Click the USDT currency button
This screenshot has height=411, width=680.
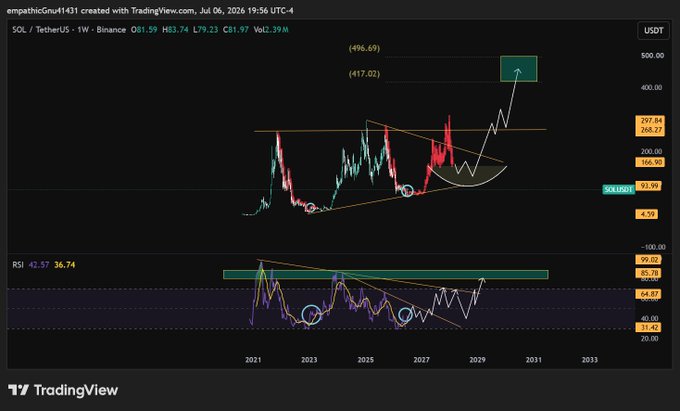(654, 30)
